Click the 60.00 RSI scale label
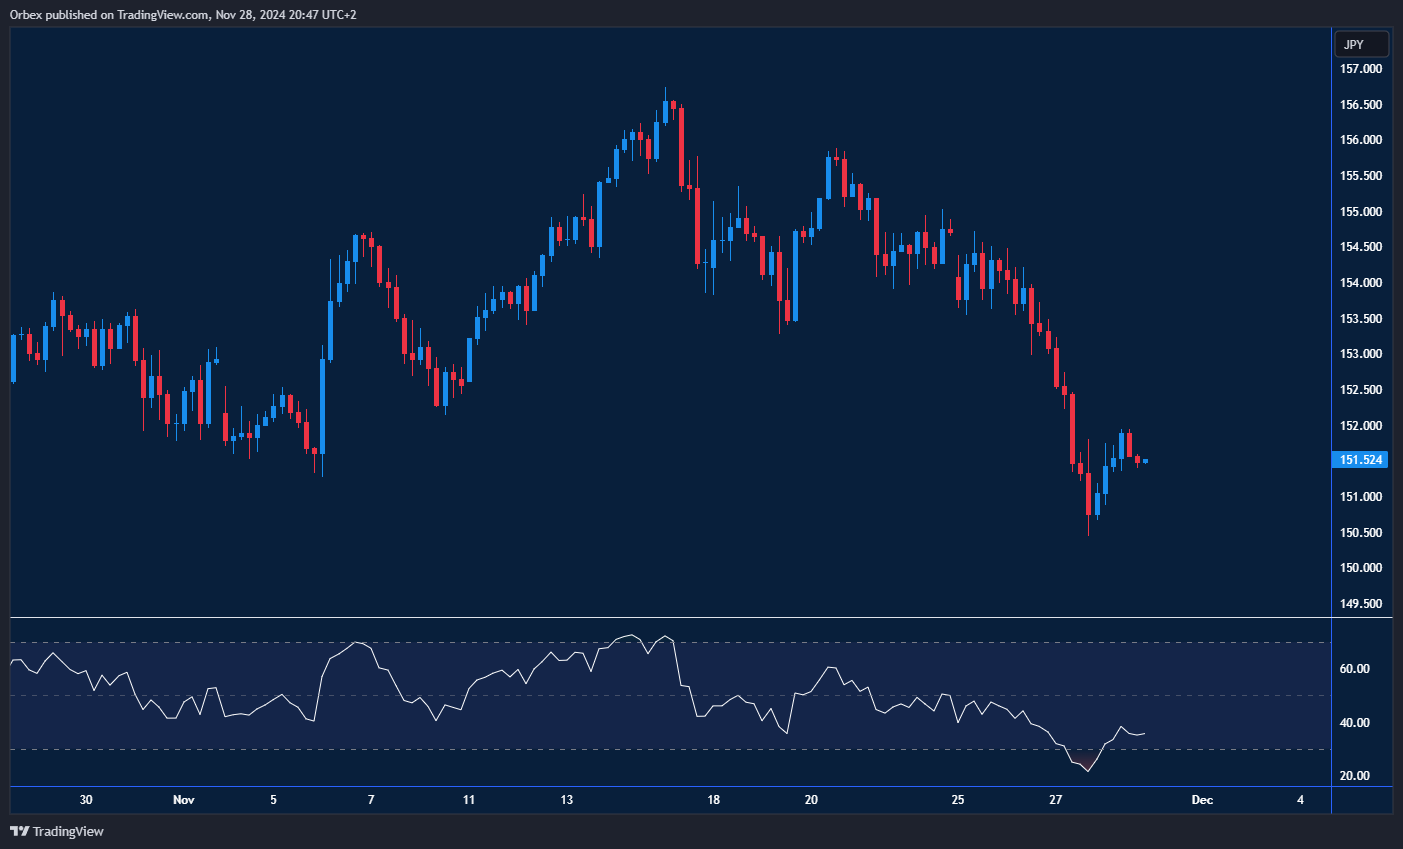 (1355, 669)
